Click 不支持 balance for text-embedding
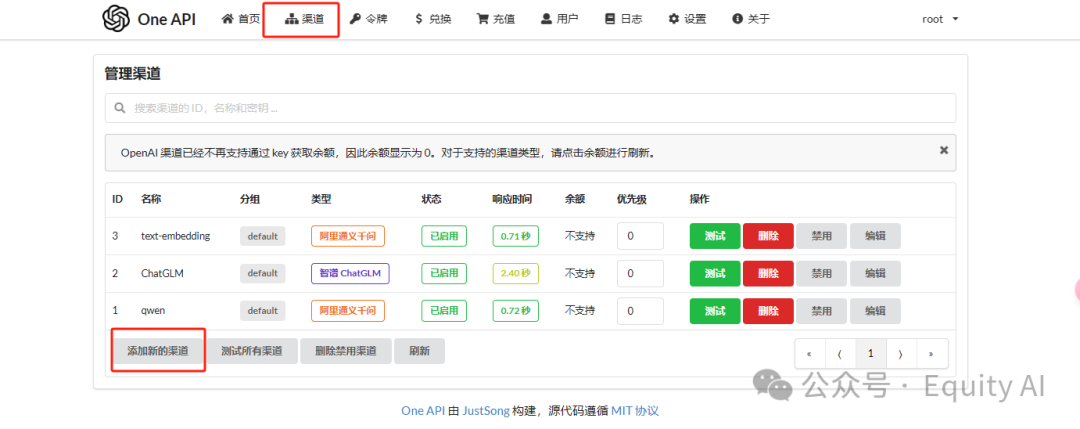Viewport: 1080px width, 429px height. 580,236
